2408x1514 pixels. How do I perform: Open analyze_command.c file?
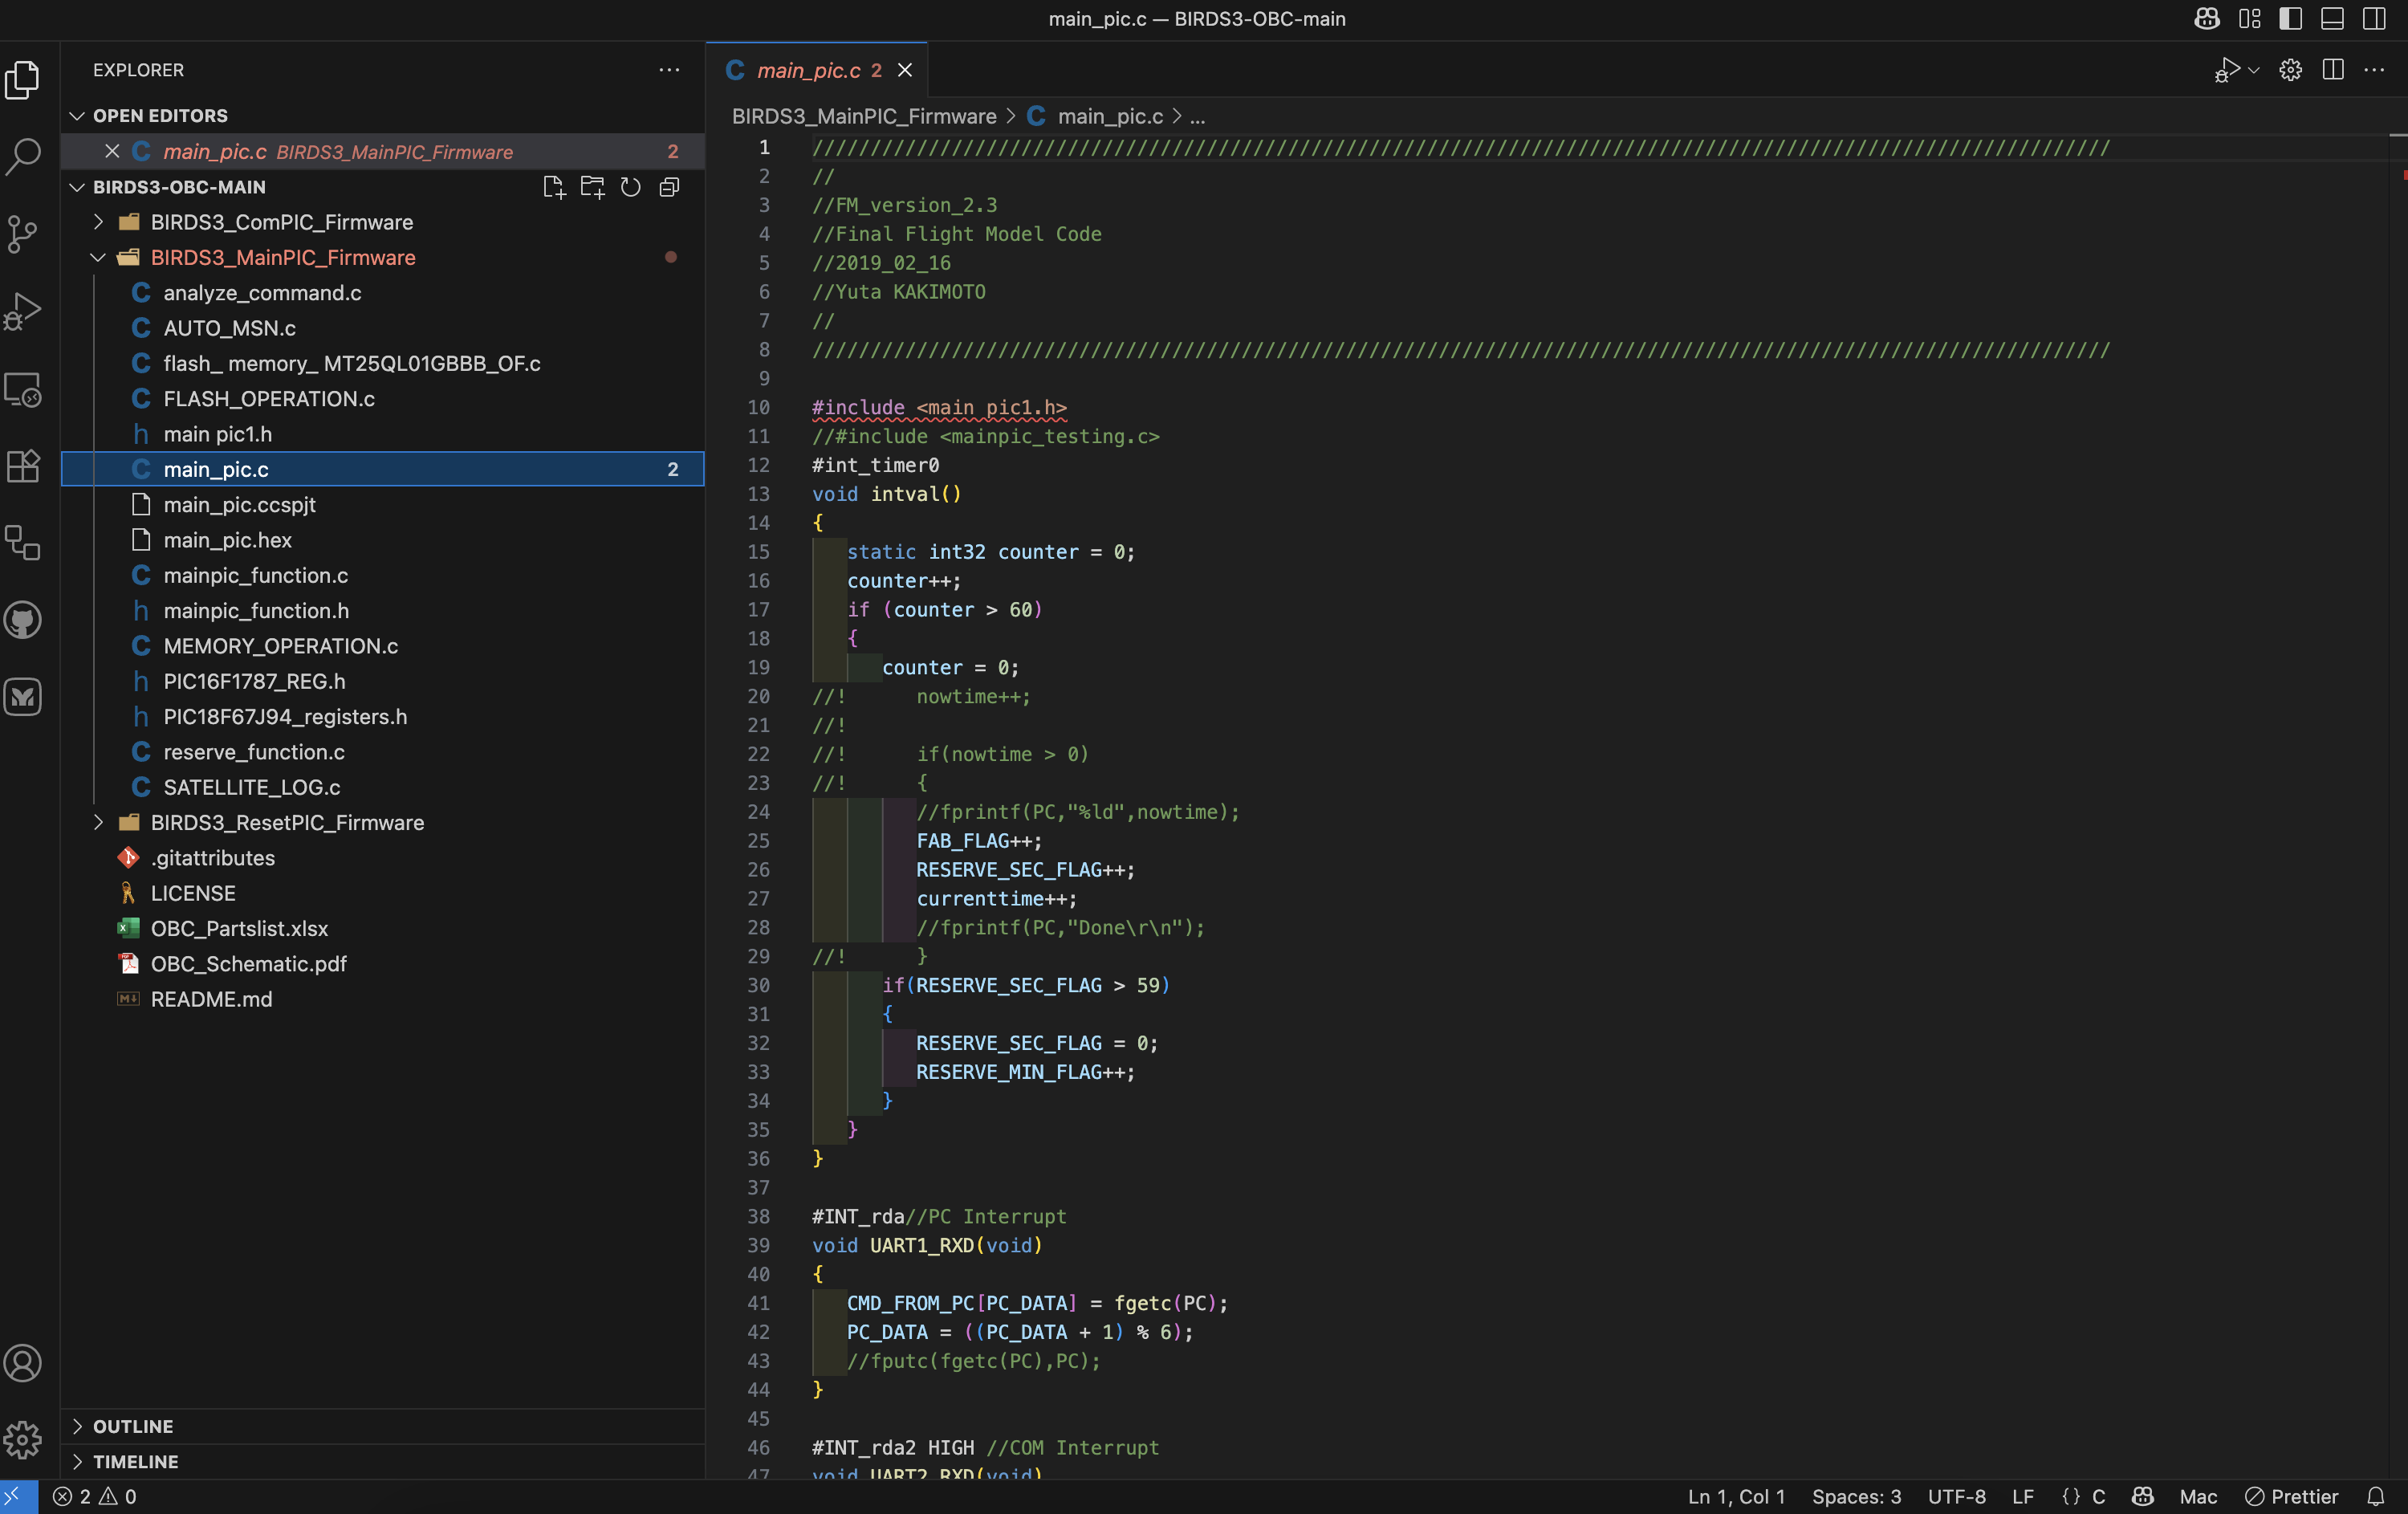[x=262, y=293]
